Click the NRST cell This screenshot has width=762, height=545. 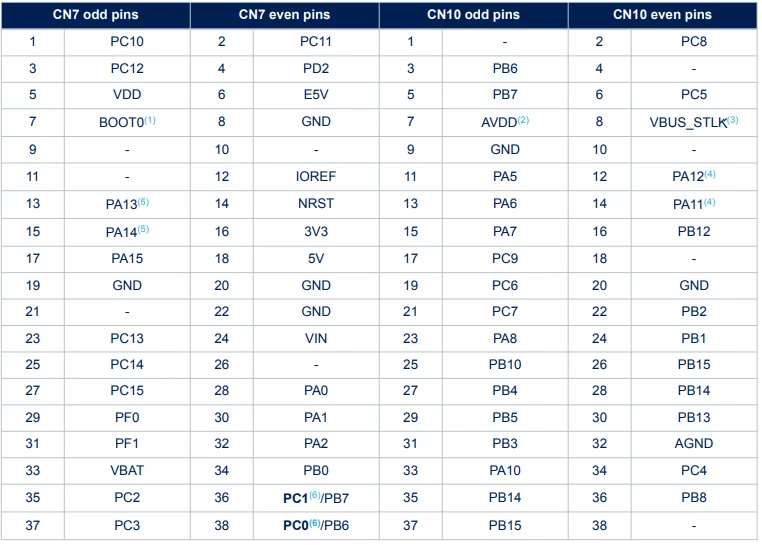[316, 204]
